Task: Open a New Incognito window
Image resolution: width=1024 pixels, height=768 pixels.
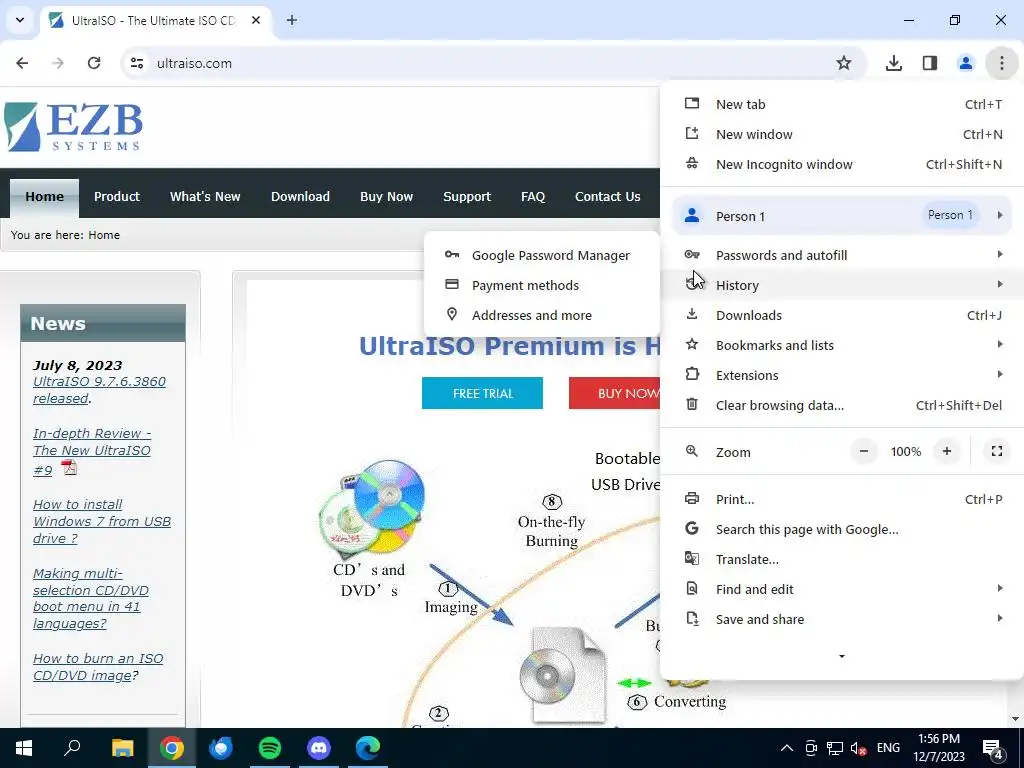Action: (x=842, y=165)
